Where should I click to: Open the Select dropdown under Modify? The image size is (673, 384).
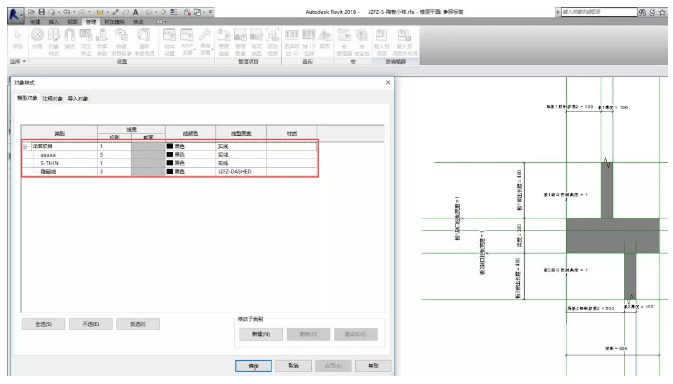pos(18,62)
